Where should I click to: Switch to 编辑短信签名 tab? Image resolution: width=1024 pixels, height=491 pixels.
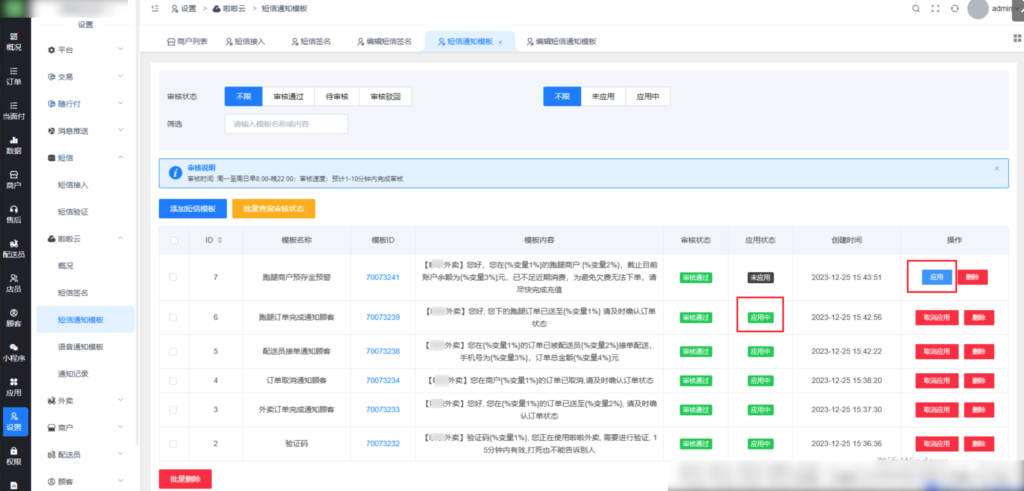[385, 42]
